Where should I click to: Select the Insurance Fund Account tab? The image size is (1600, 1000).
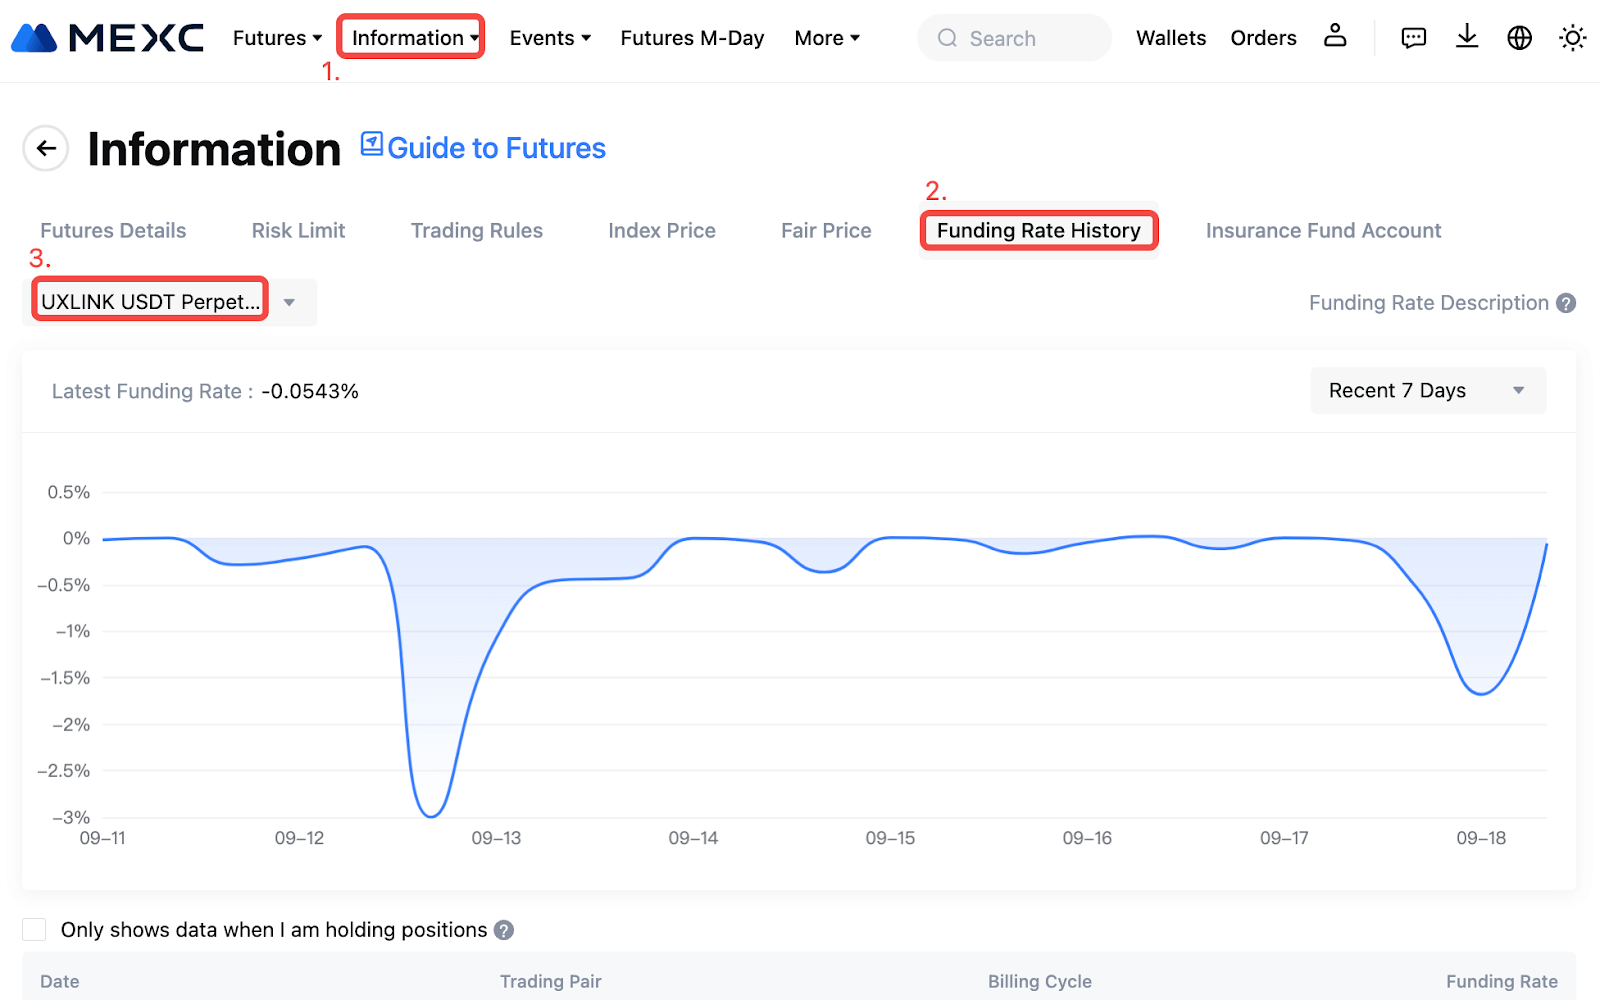coord(1322,231)
